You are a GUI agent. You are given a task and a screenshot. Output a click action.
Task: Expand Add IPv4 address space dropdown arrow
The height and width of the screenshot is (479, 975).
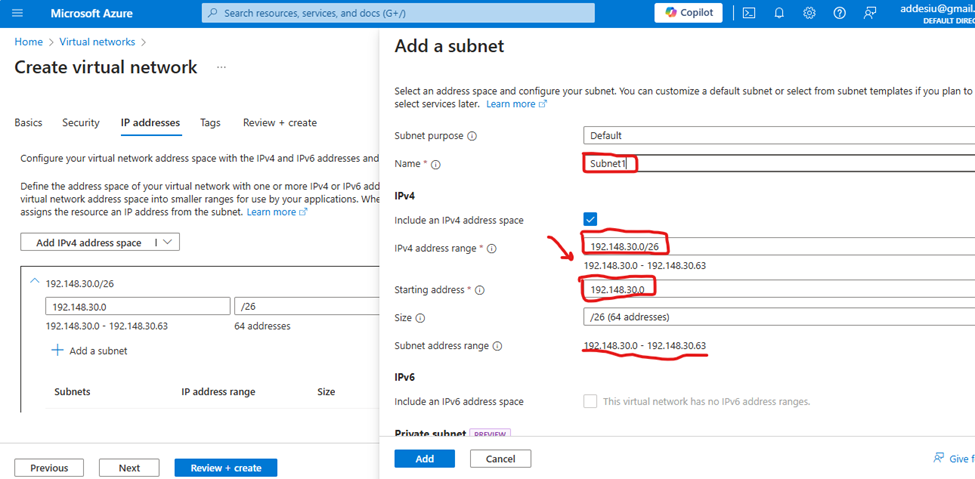coord(167,242)
